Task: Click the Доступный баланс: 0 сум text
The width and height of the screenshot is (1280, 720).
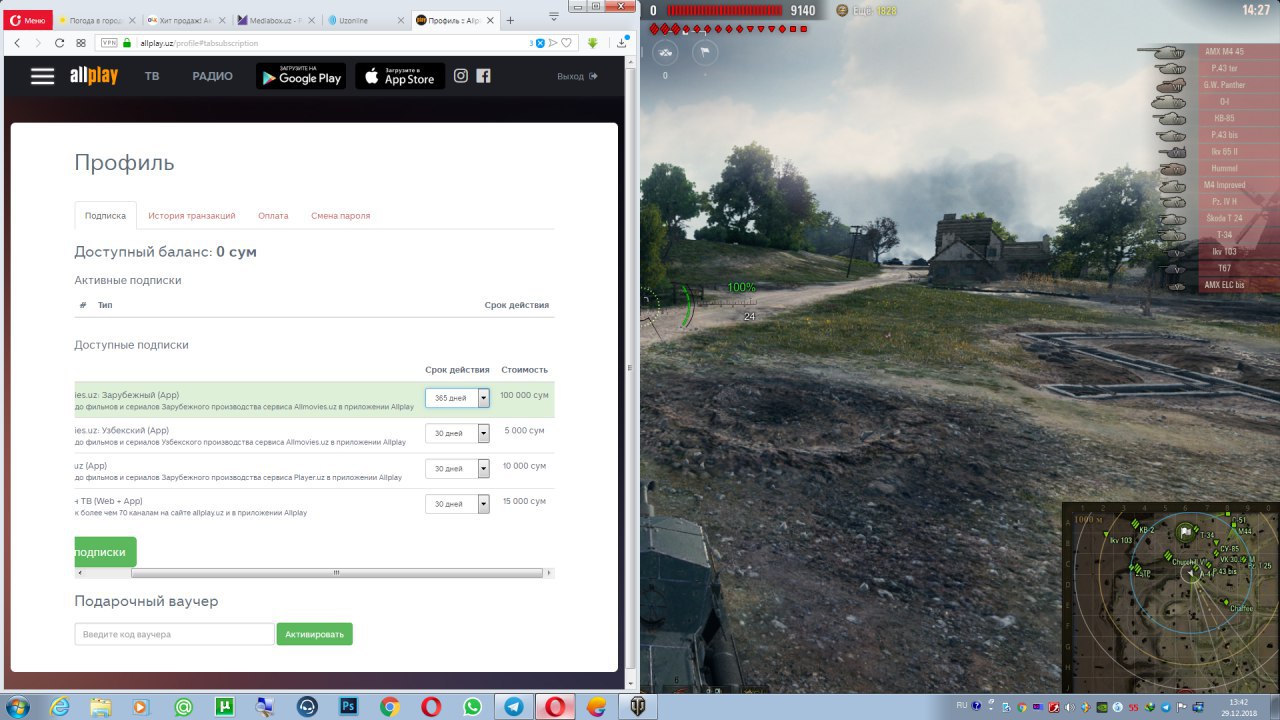Action: tap(165, 252)
